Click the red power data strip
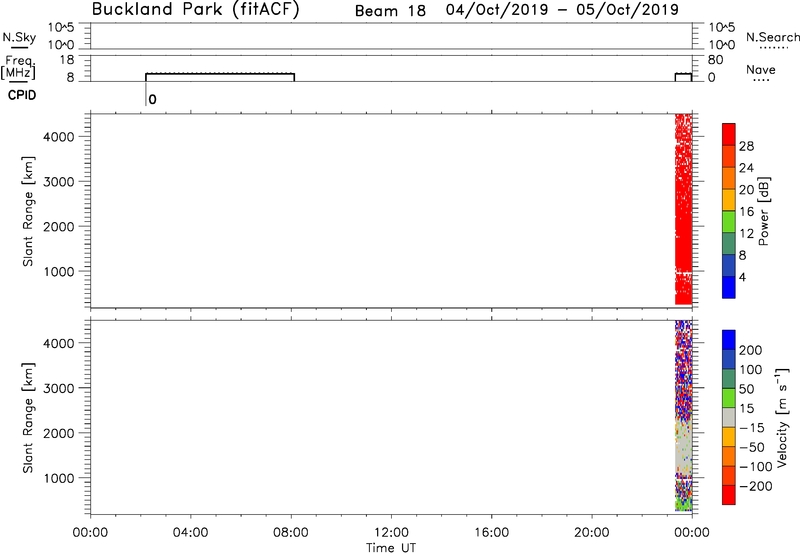Screen dimensions: 800x554 (x=684, y=209)
